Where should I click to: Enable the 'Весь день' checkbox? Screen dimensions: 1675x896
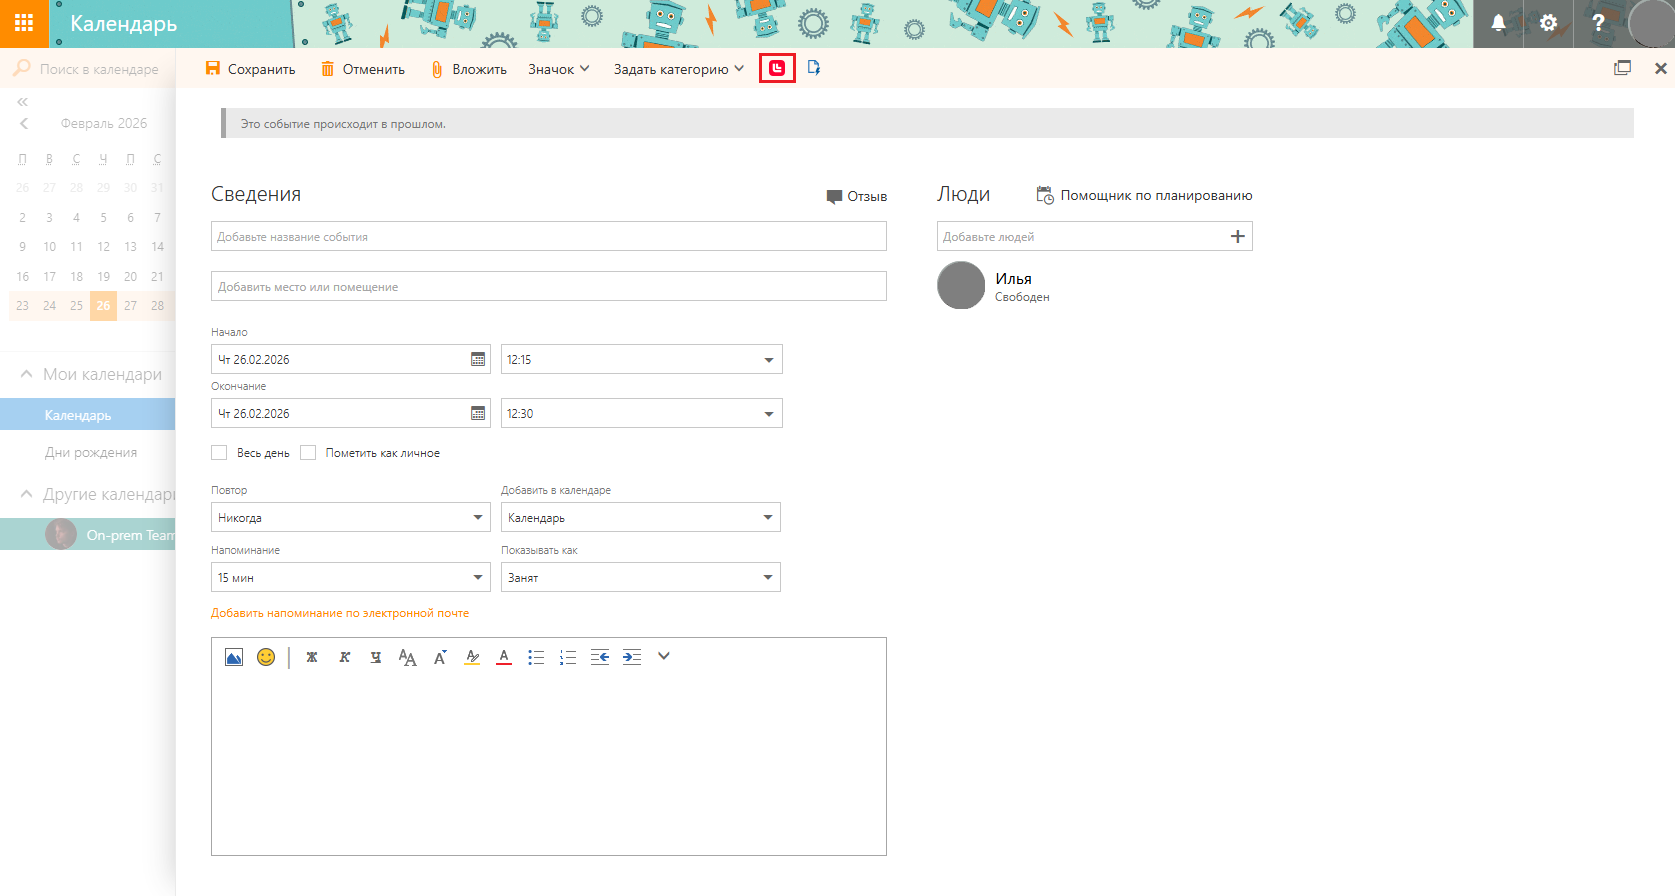click(219, 453)
